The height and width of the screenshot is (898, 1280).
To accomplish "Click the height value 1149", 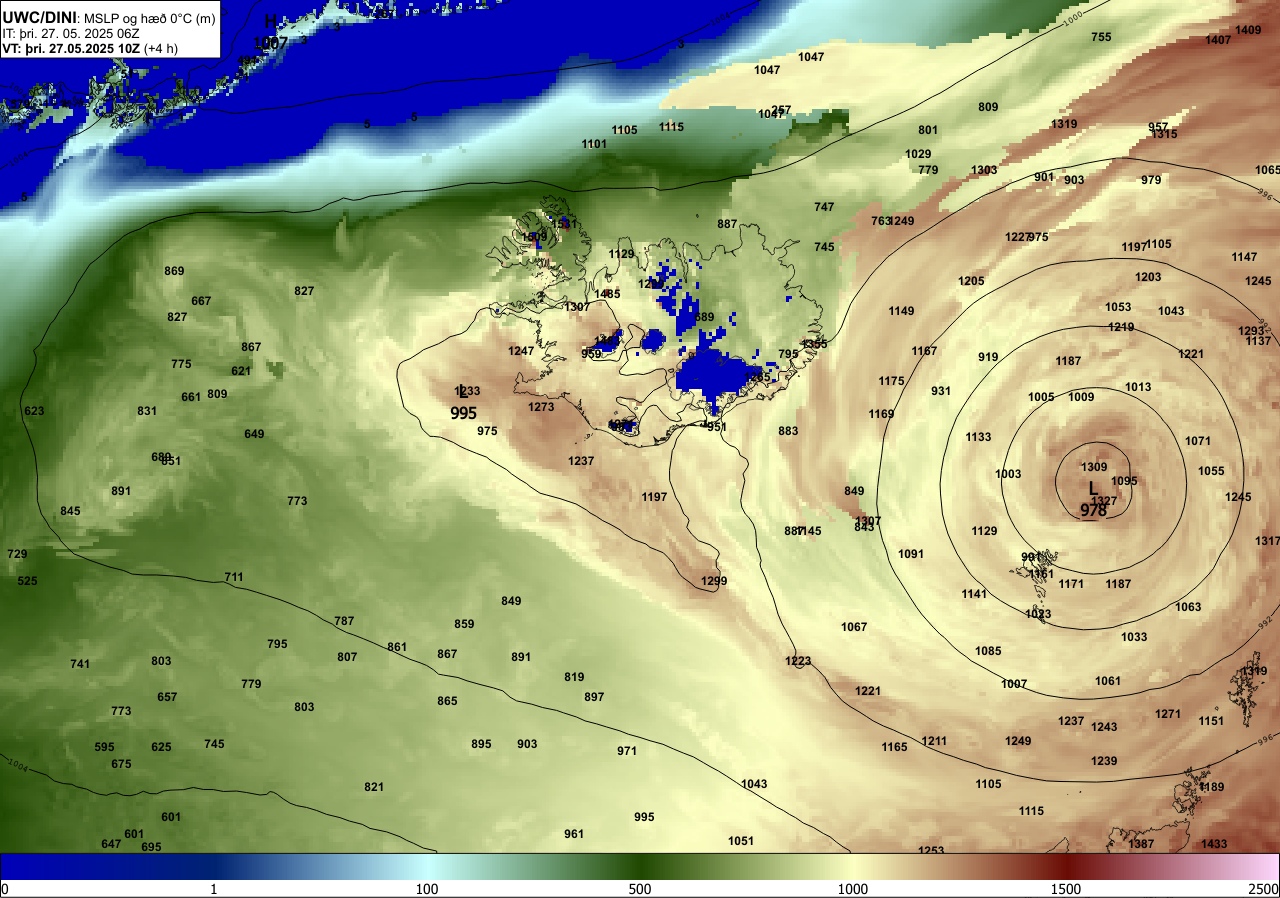I will click(x=901, y=311).
